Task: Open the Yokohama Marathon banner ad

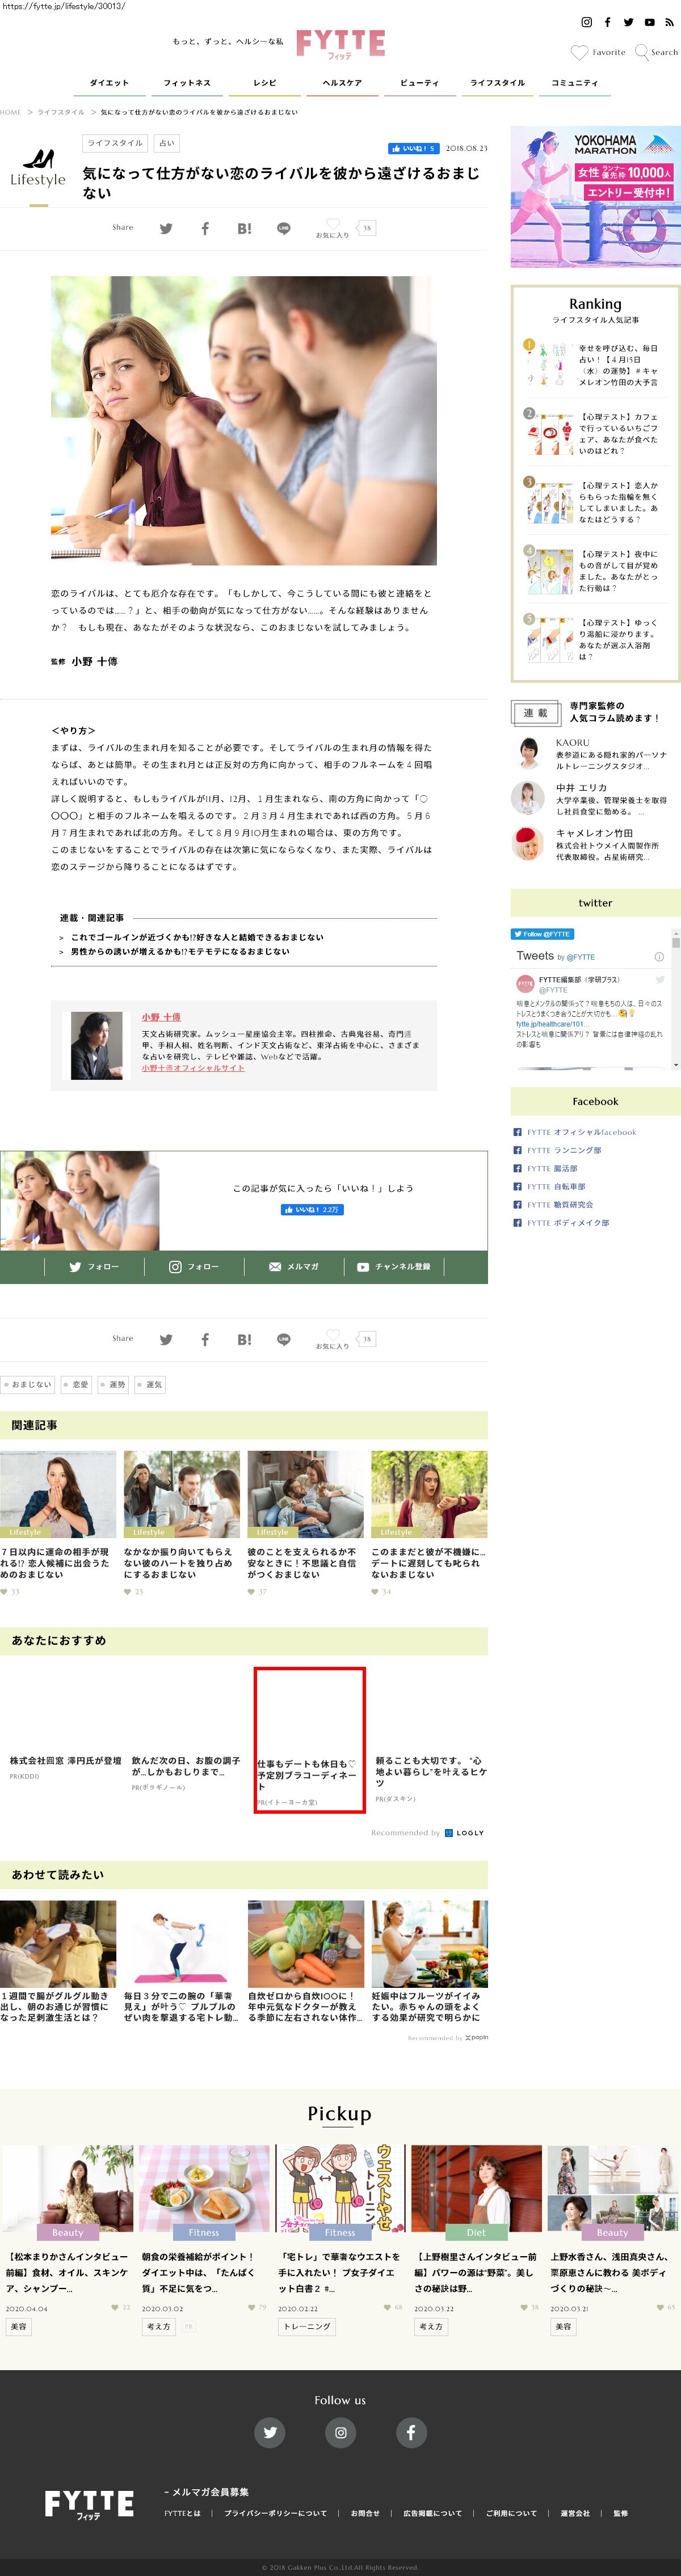Action: (x=595, y=197)
